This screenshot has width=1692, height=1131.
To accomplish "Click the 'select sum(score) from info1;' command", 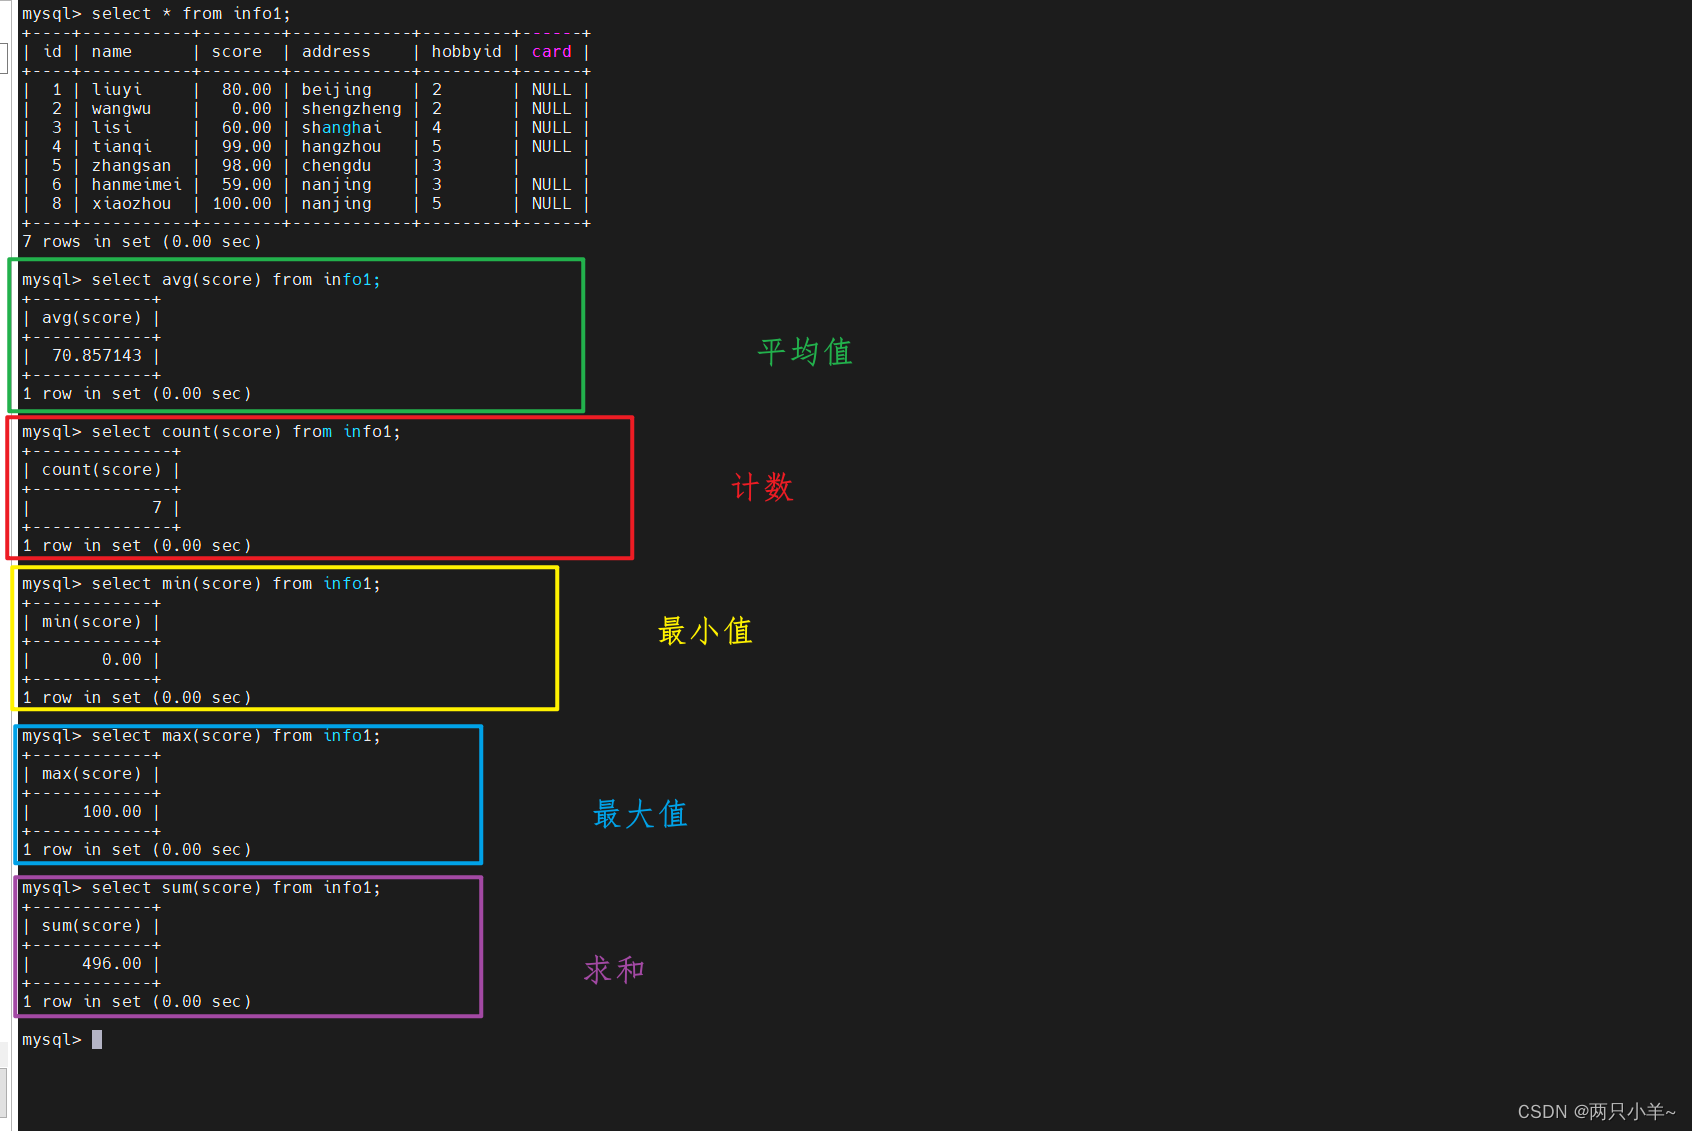I will coord(236,888).
